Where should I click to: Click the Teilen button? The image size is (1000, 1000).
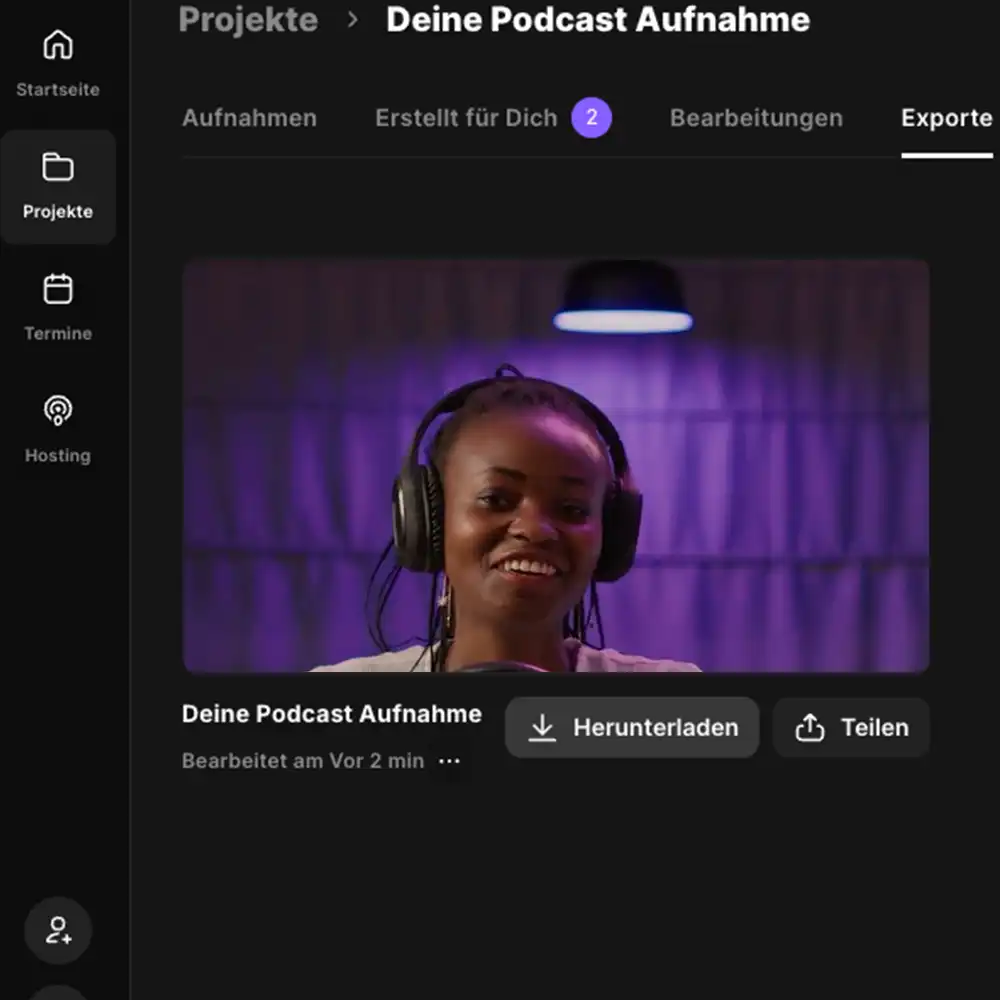pos(851,727)
